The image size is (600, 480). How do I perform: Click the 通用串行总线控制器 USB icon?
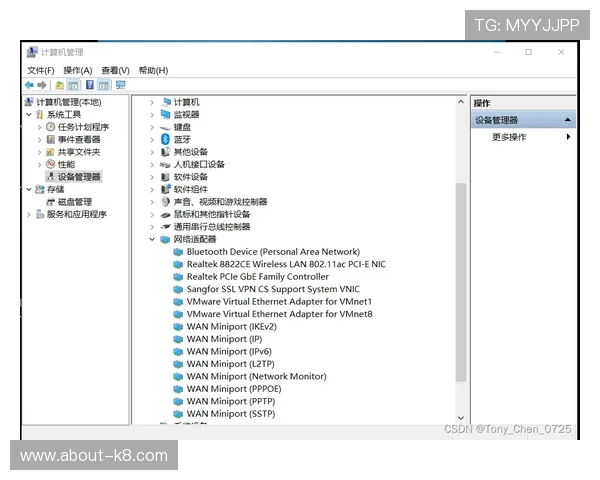[165, 227]
